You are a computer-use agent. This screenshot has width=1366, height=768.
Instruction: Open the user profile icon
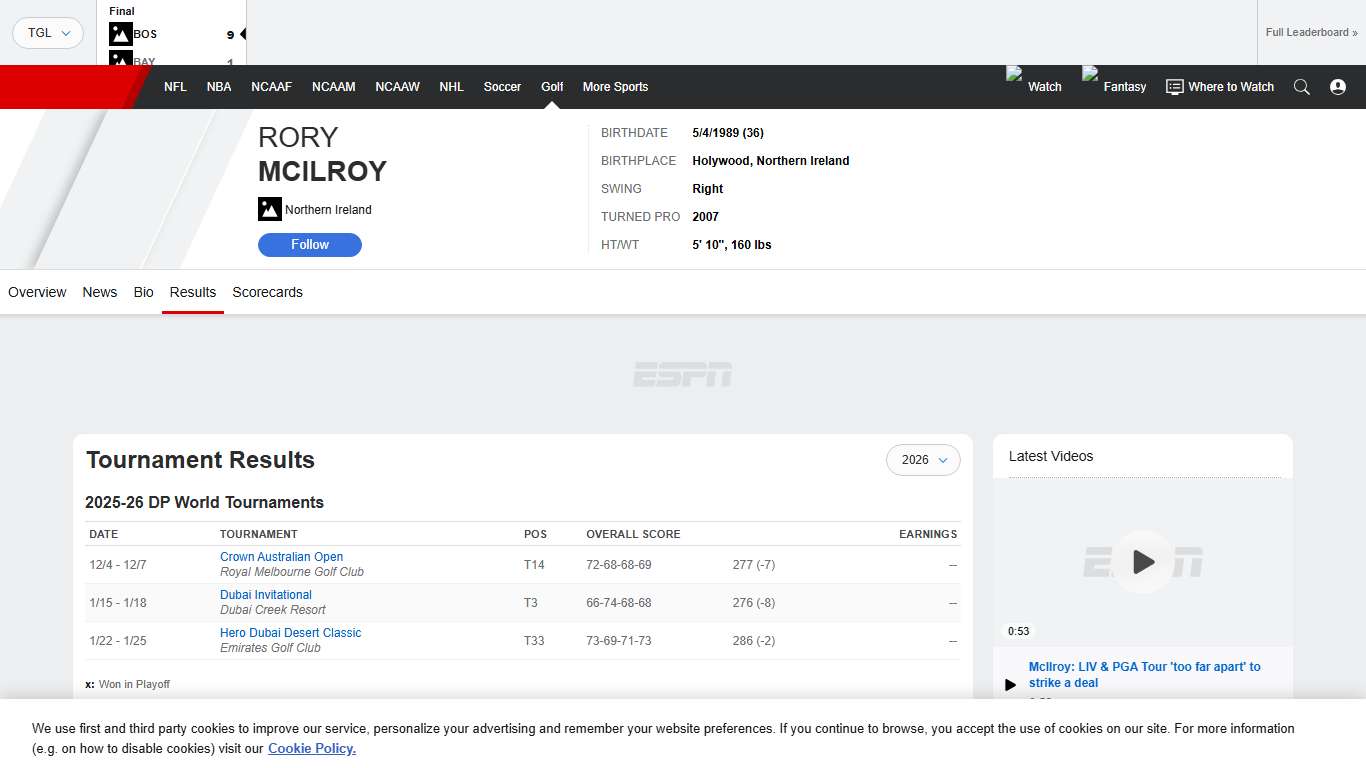click(1338, 87)
